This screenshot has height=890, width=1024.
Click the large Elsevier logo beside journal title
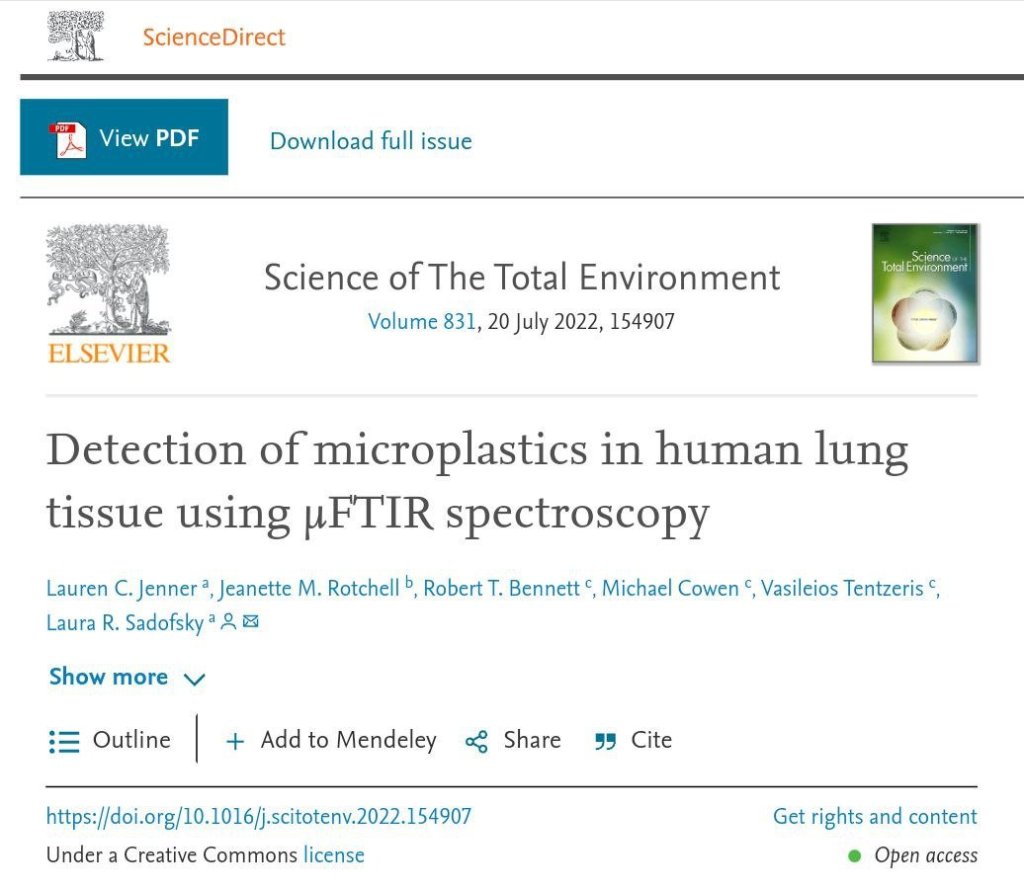tap(108, 293)
